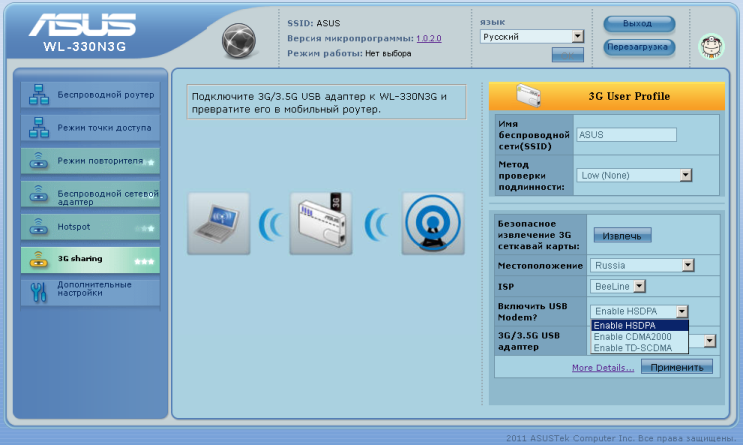Click the ASUS logo
This screenshot has width=743, height=445.
[x=82, y=24]
